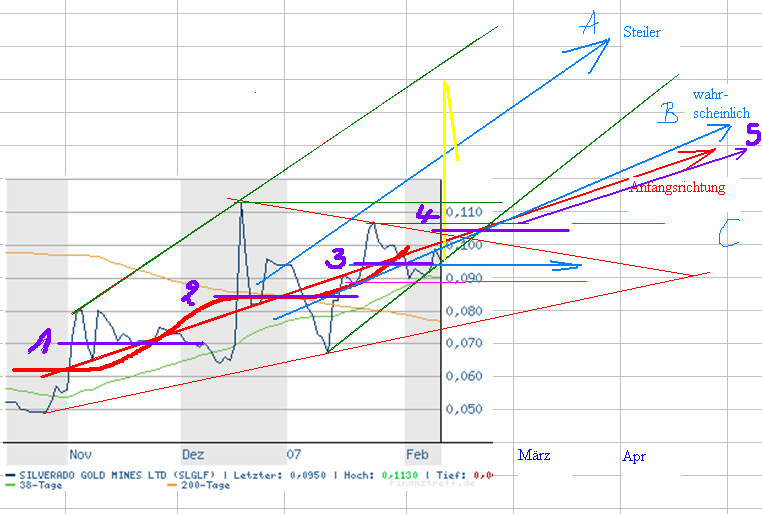Select the 0,100 price axis value
This screenshot has width=762, height=514.
tap(464, 245)
